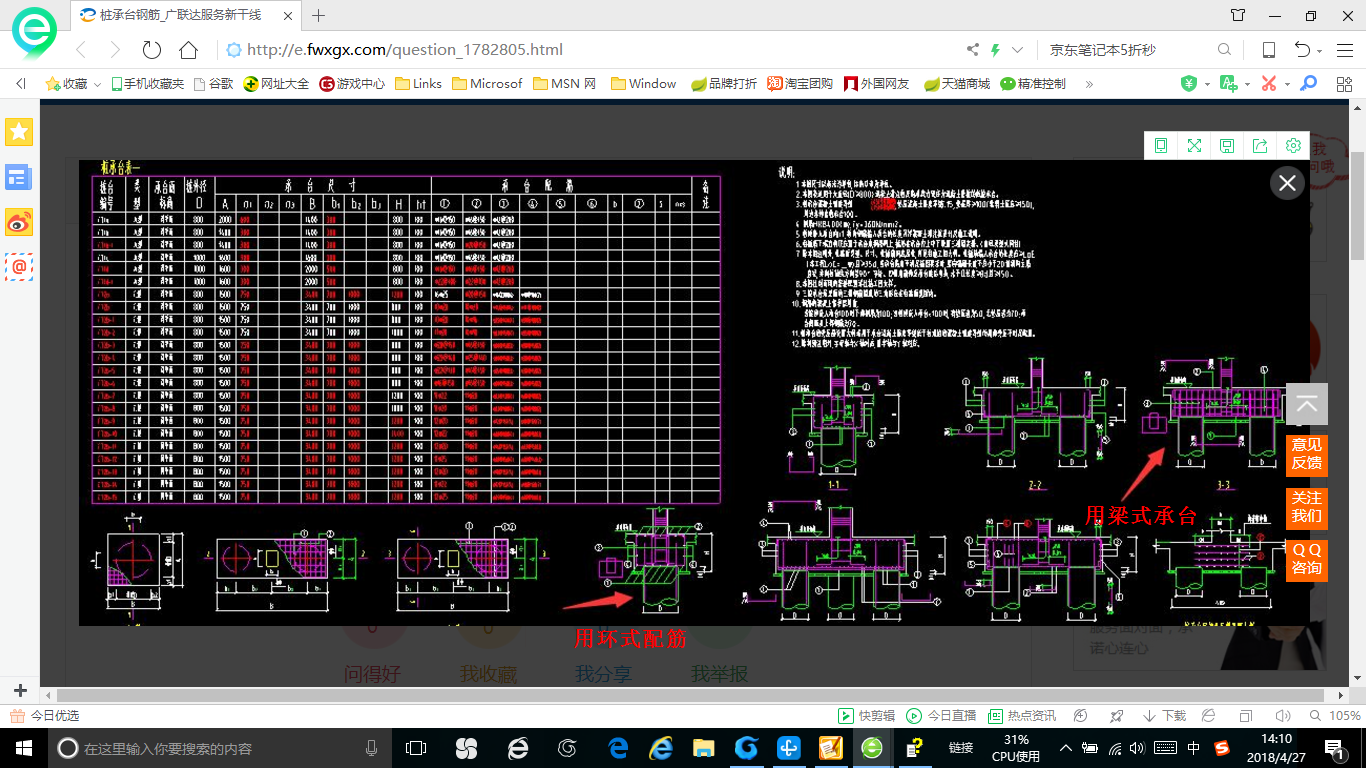The image size is (1366, 768).
Task: Reload the page with the refresh icon
Action: [152, 50]
